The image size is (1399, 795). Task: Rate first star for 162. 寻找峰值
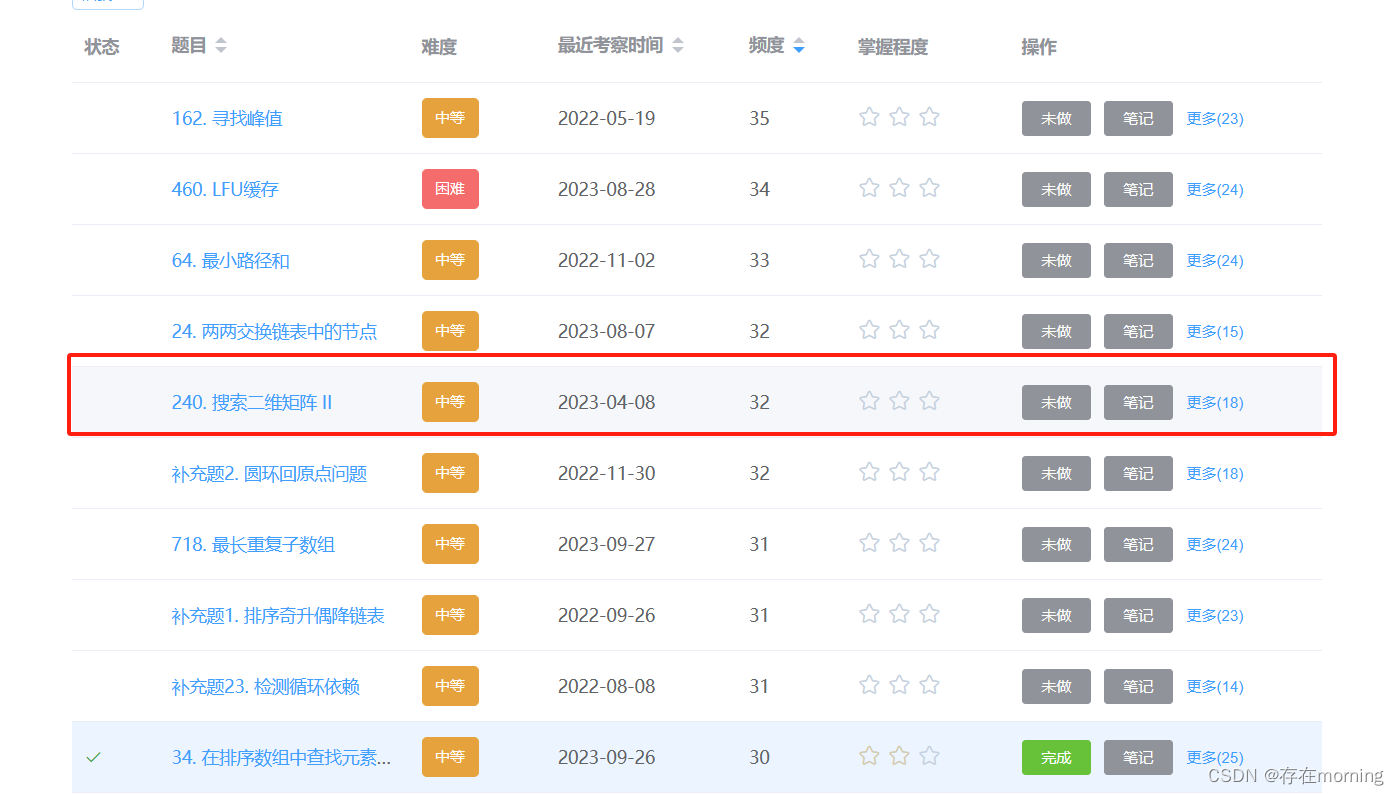[x=869, y=117]
